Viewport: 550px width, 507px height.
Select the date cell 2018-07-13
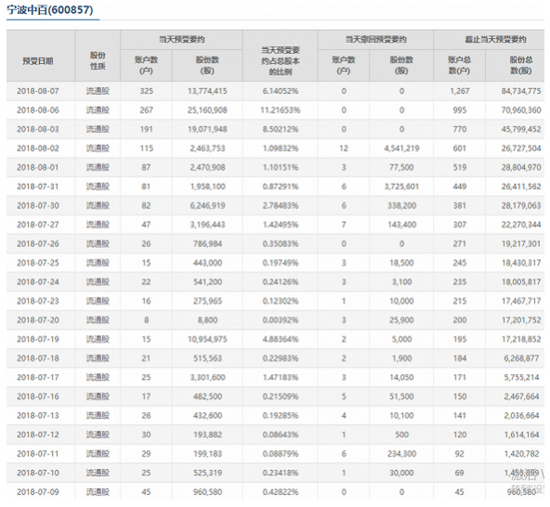point(38,415)
